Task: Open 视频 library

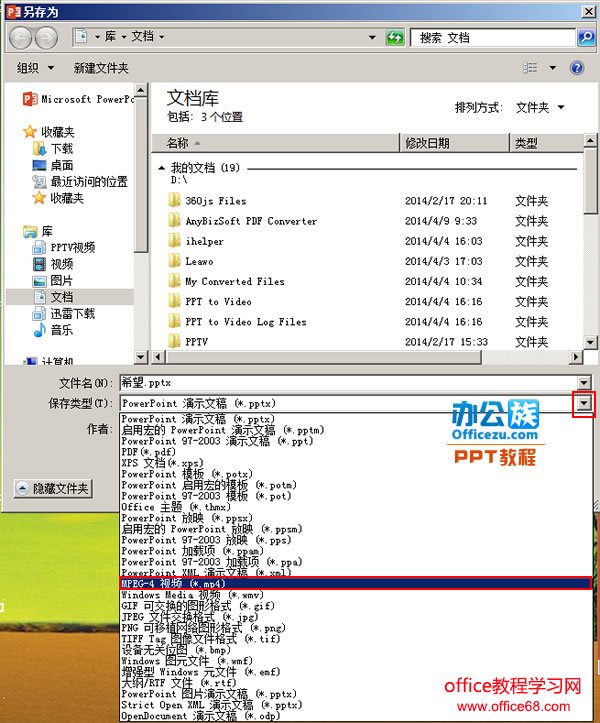Action: tap(53, 264)
